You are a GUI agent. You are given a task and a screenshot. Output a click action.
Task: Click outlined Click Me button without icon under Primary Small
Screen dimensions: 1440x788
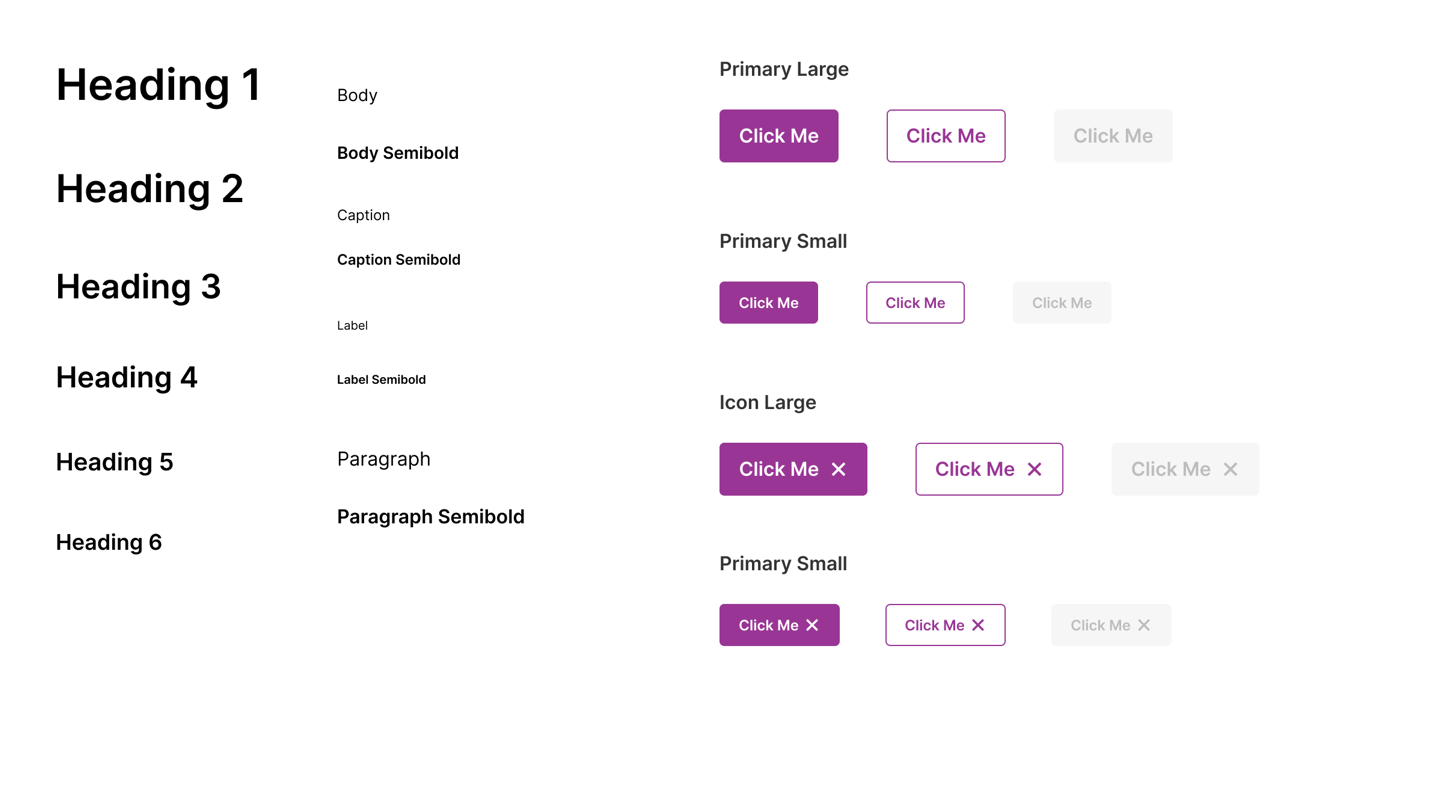(915, 303)
